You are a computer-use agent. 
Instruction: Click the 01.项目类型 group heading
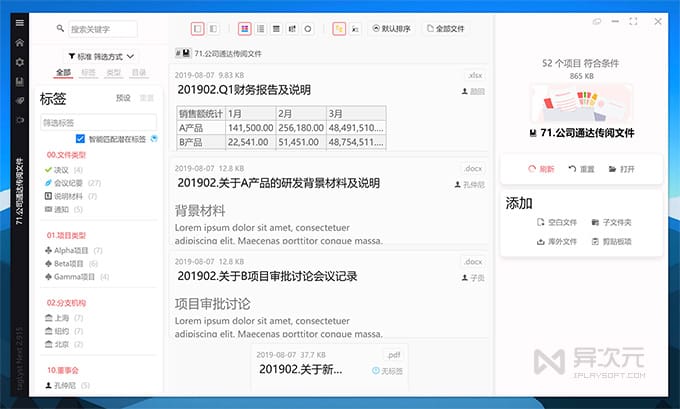[x=66, y=236]
